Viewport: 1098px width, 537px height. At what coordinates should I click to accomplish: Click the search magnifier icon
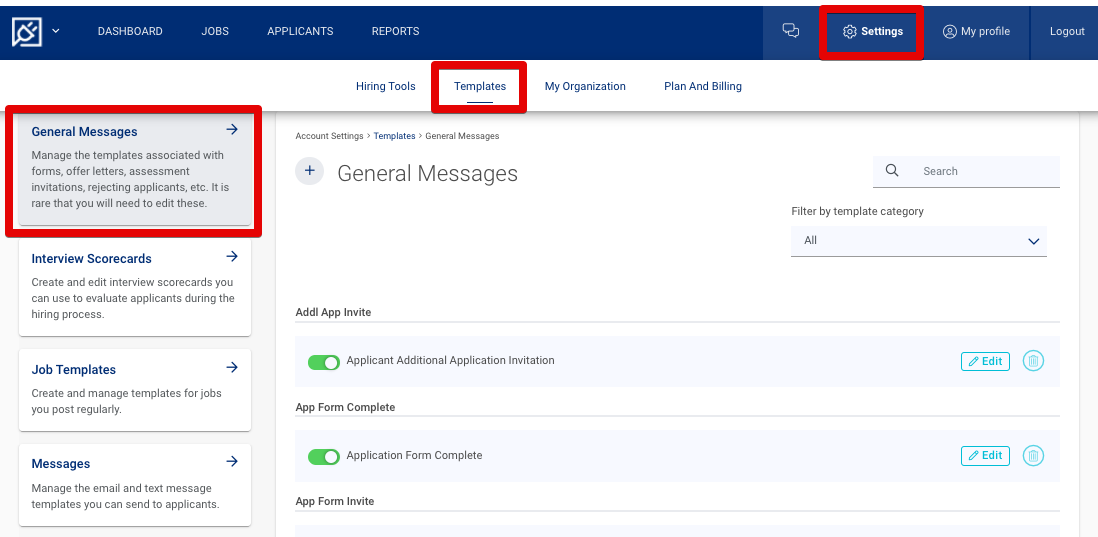[x=892, y=171]
